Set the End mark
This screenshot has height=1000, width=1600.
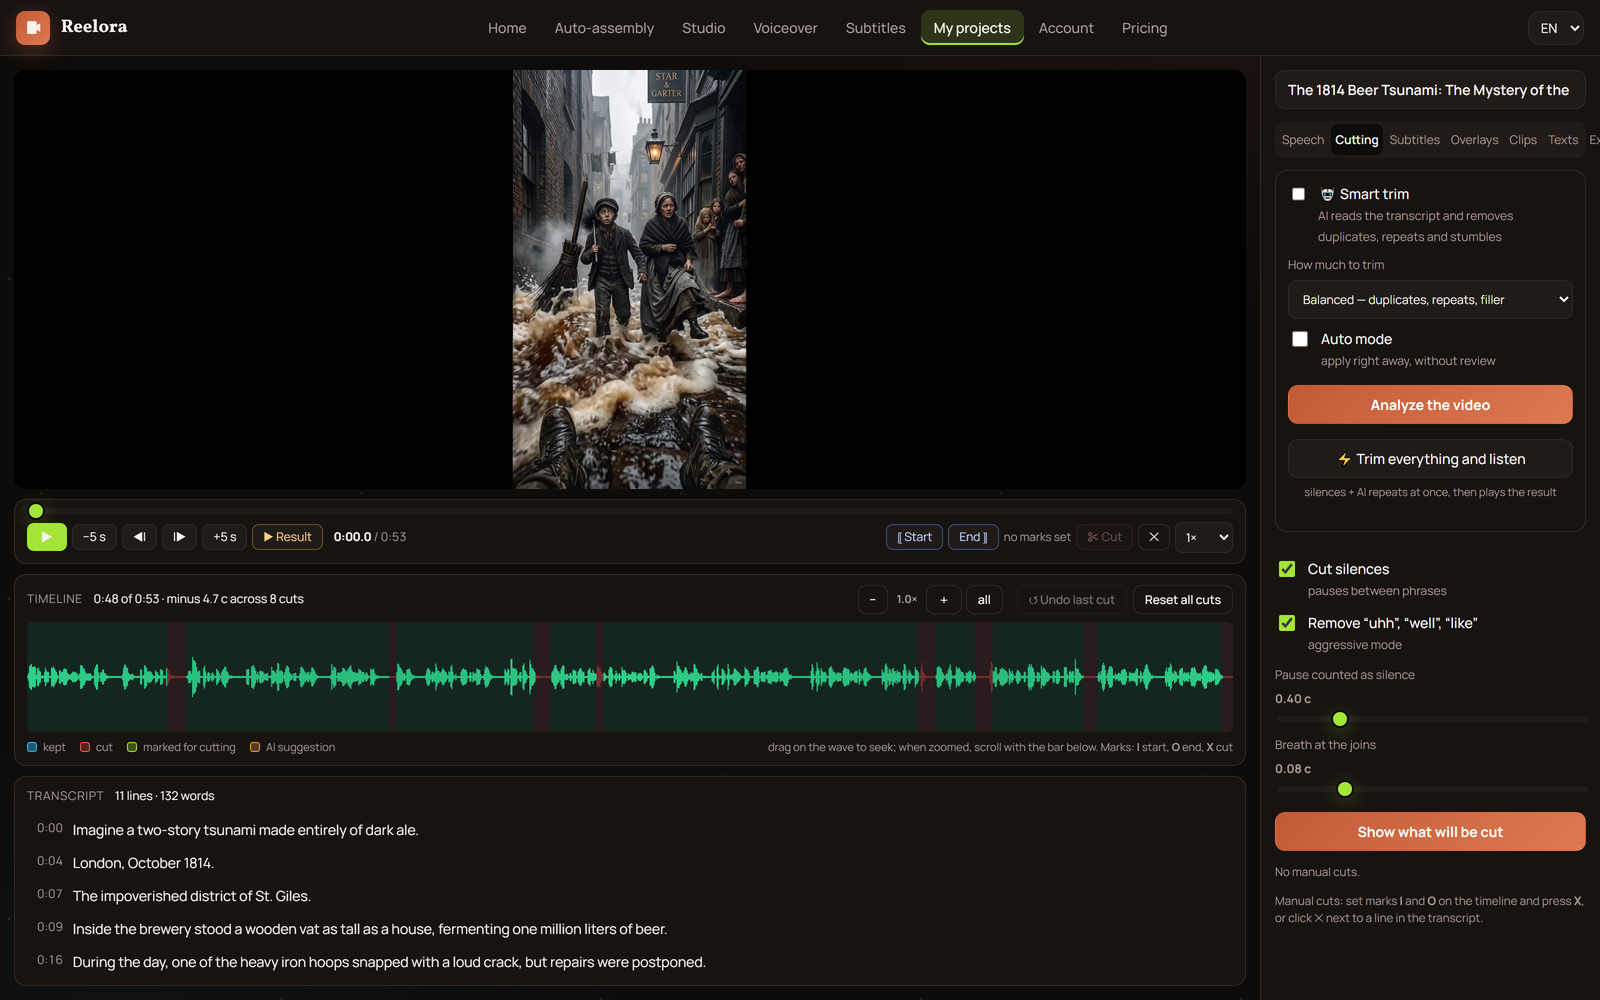(973, 537)
